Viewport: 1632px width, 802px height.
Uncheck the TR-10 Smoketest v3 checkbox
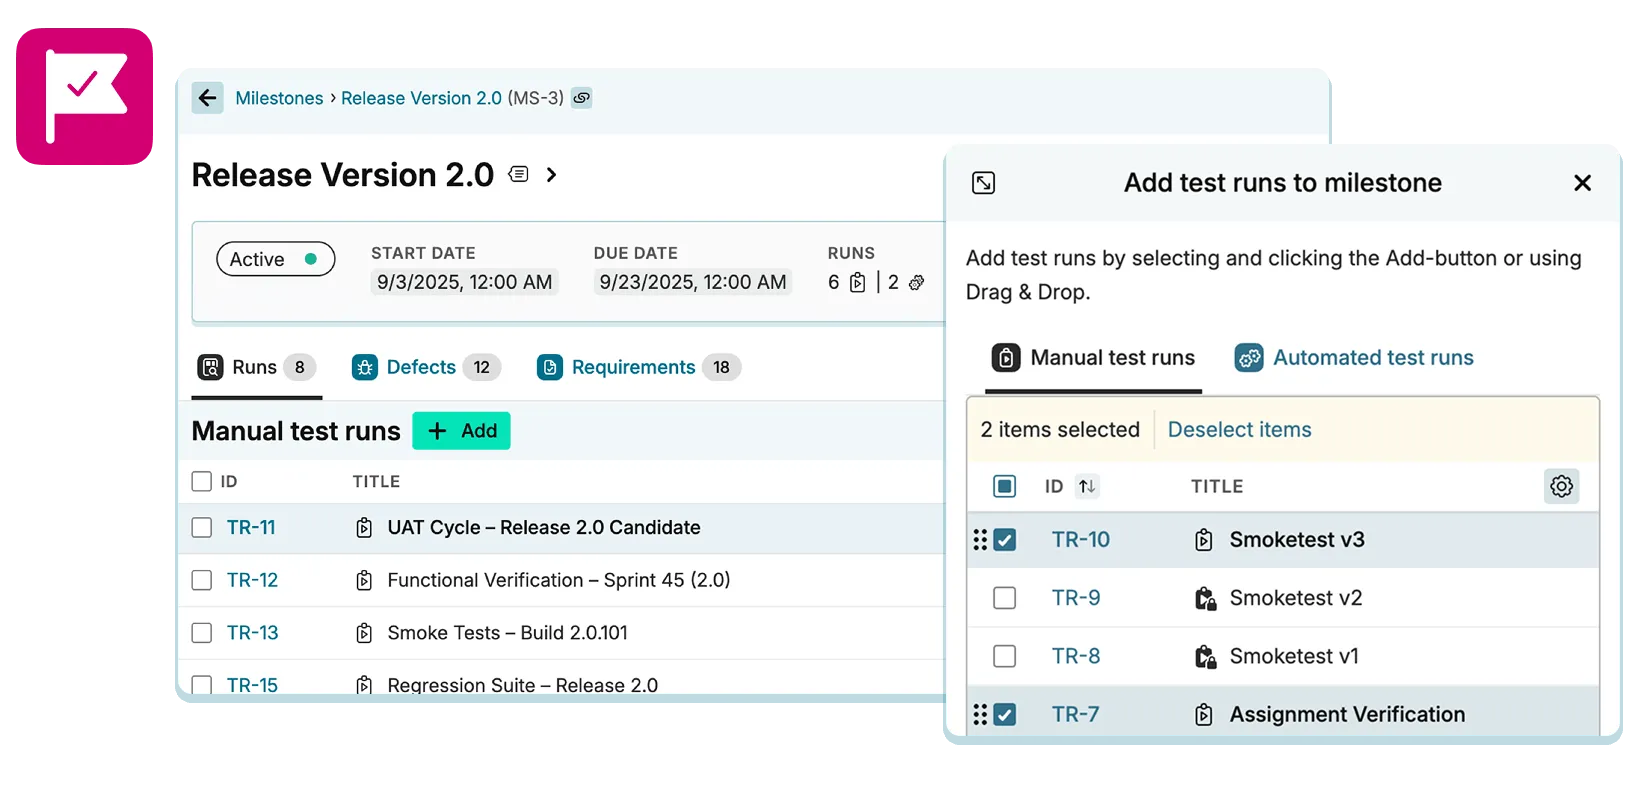[x=1005, y=540]
